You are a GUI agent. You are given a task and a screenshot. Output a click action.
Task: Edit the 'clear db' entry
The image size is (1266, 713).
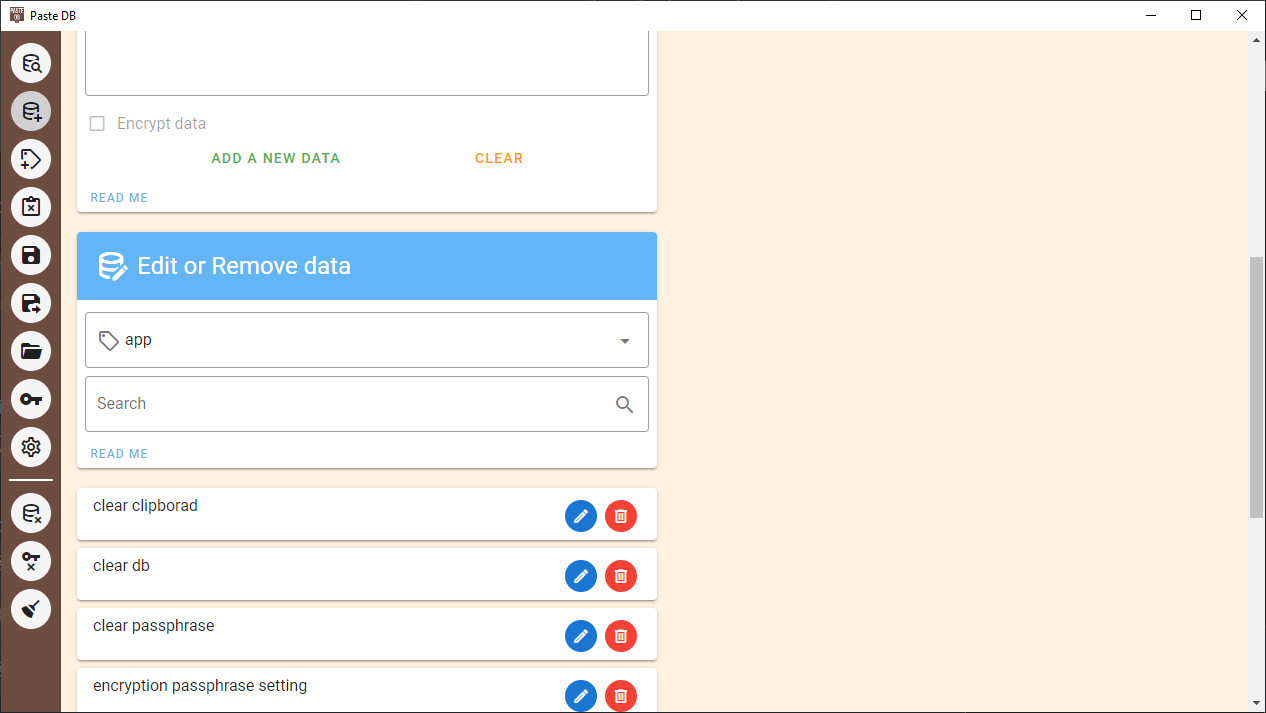click(581, 576)
